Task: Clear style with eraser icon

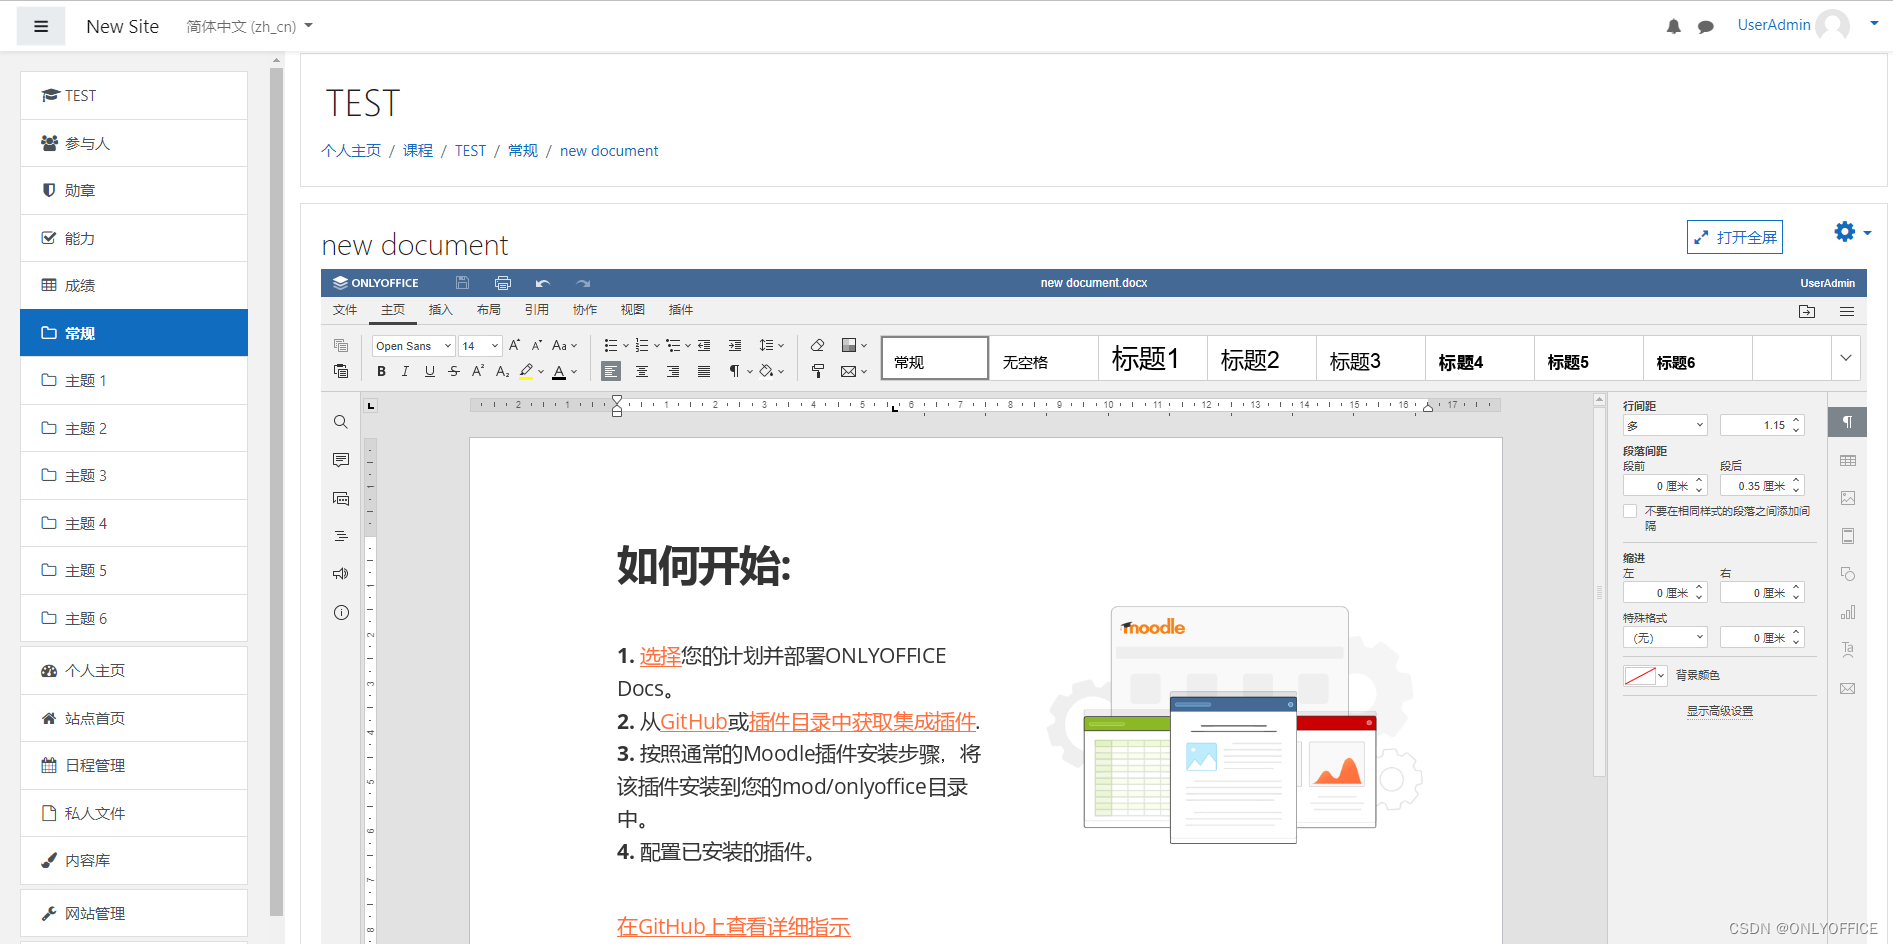Action: coord(817,345)
